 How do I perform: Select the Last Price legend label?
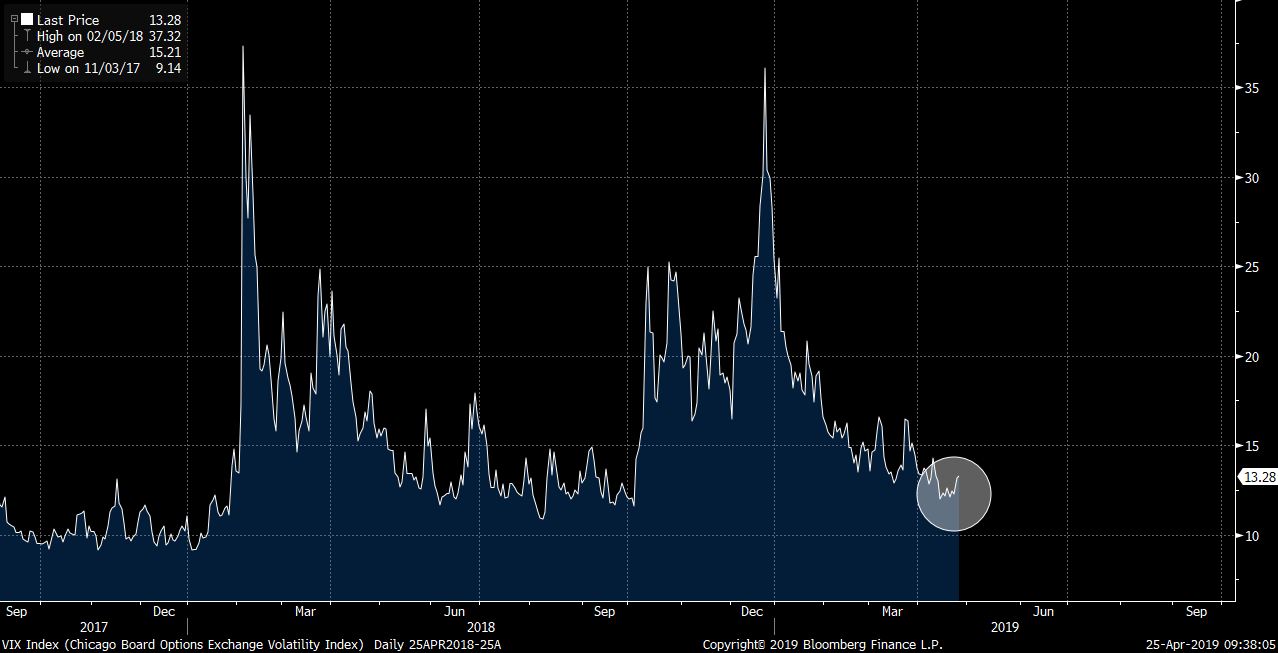68,20
